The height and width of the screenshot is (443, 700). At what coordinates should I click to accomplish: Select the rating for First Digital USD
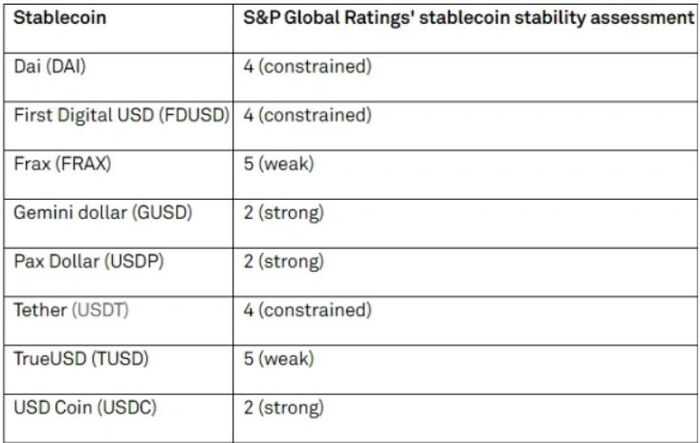[307, 115]
